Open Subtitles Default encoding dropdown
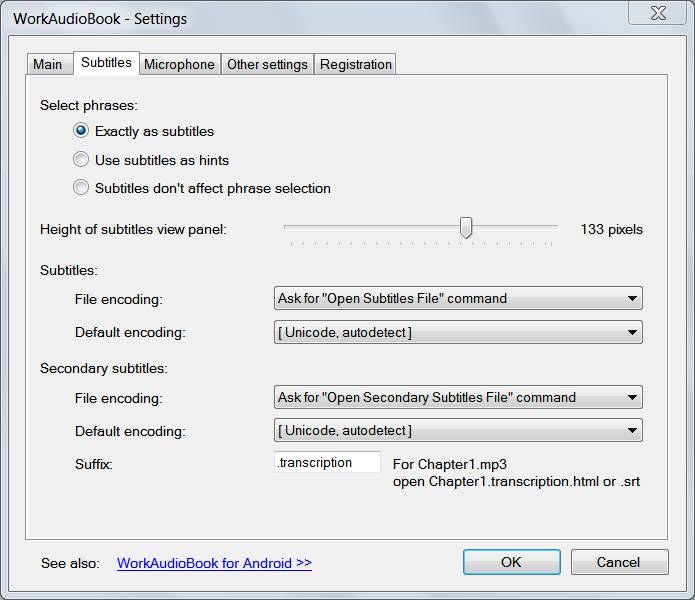 (458, 332)
